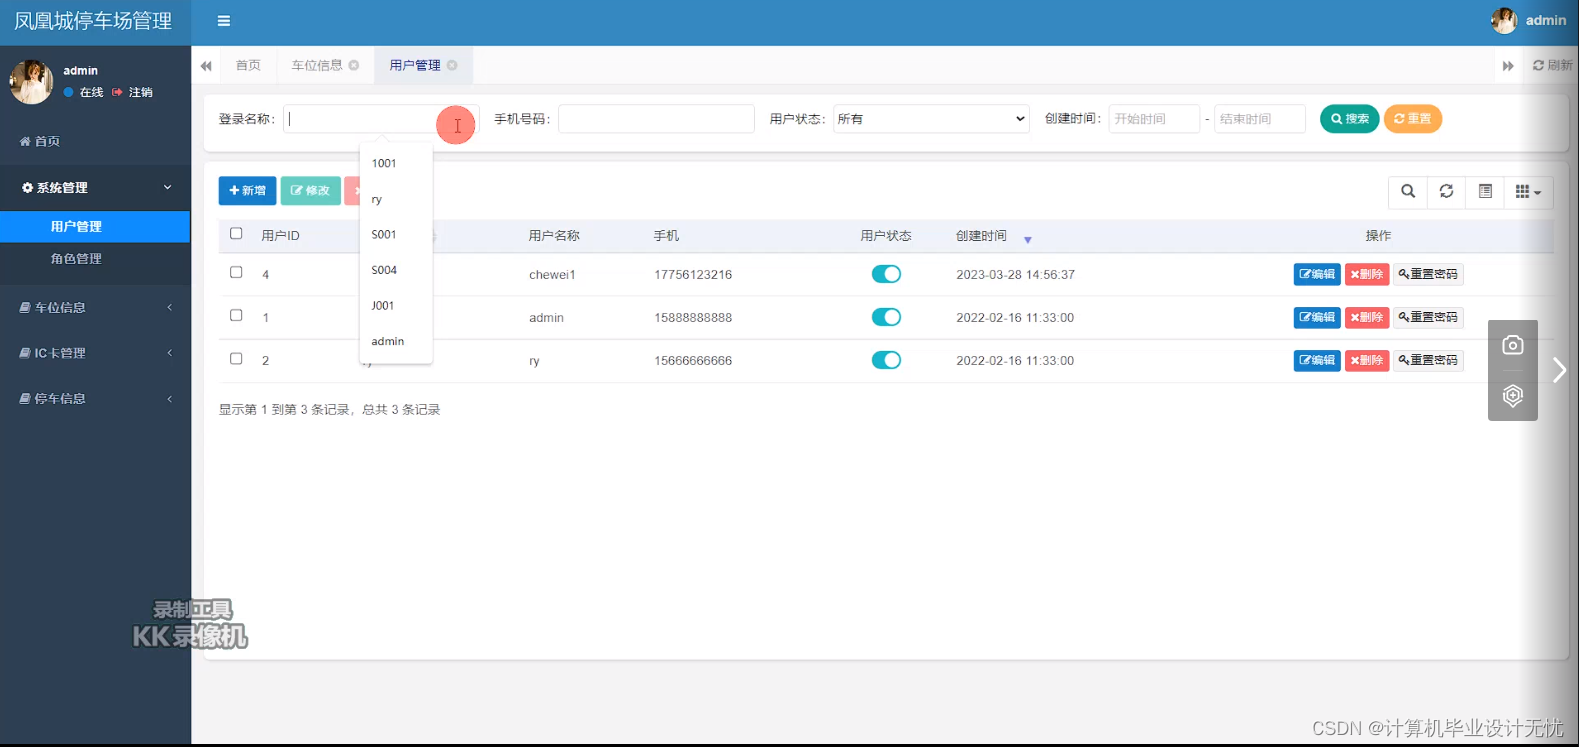Expand the IC卡管理 sidebar menu

[95, 353]
